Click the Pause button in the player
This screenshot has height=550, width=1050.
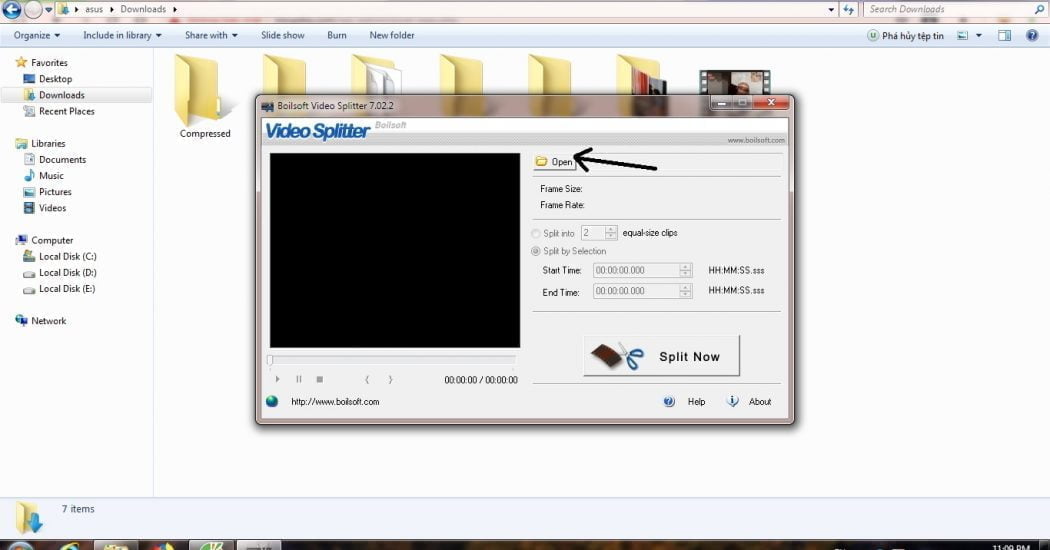pos(299,379)
